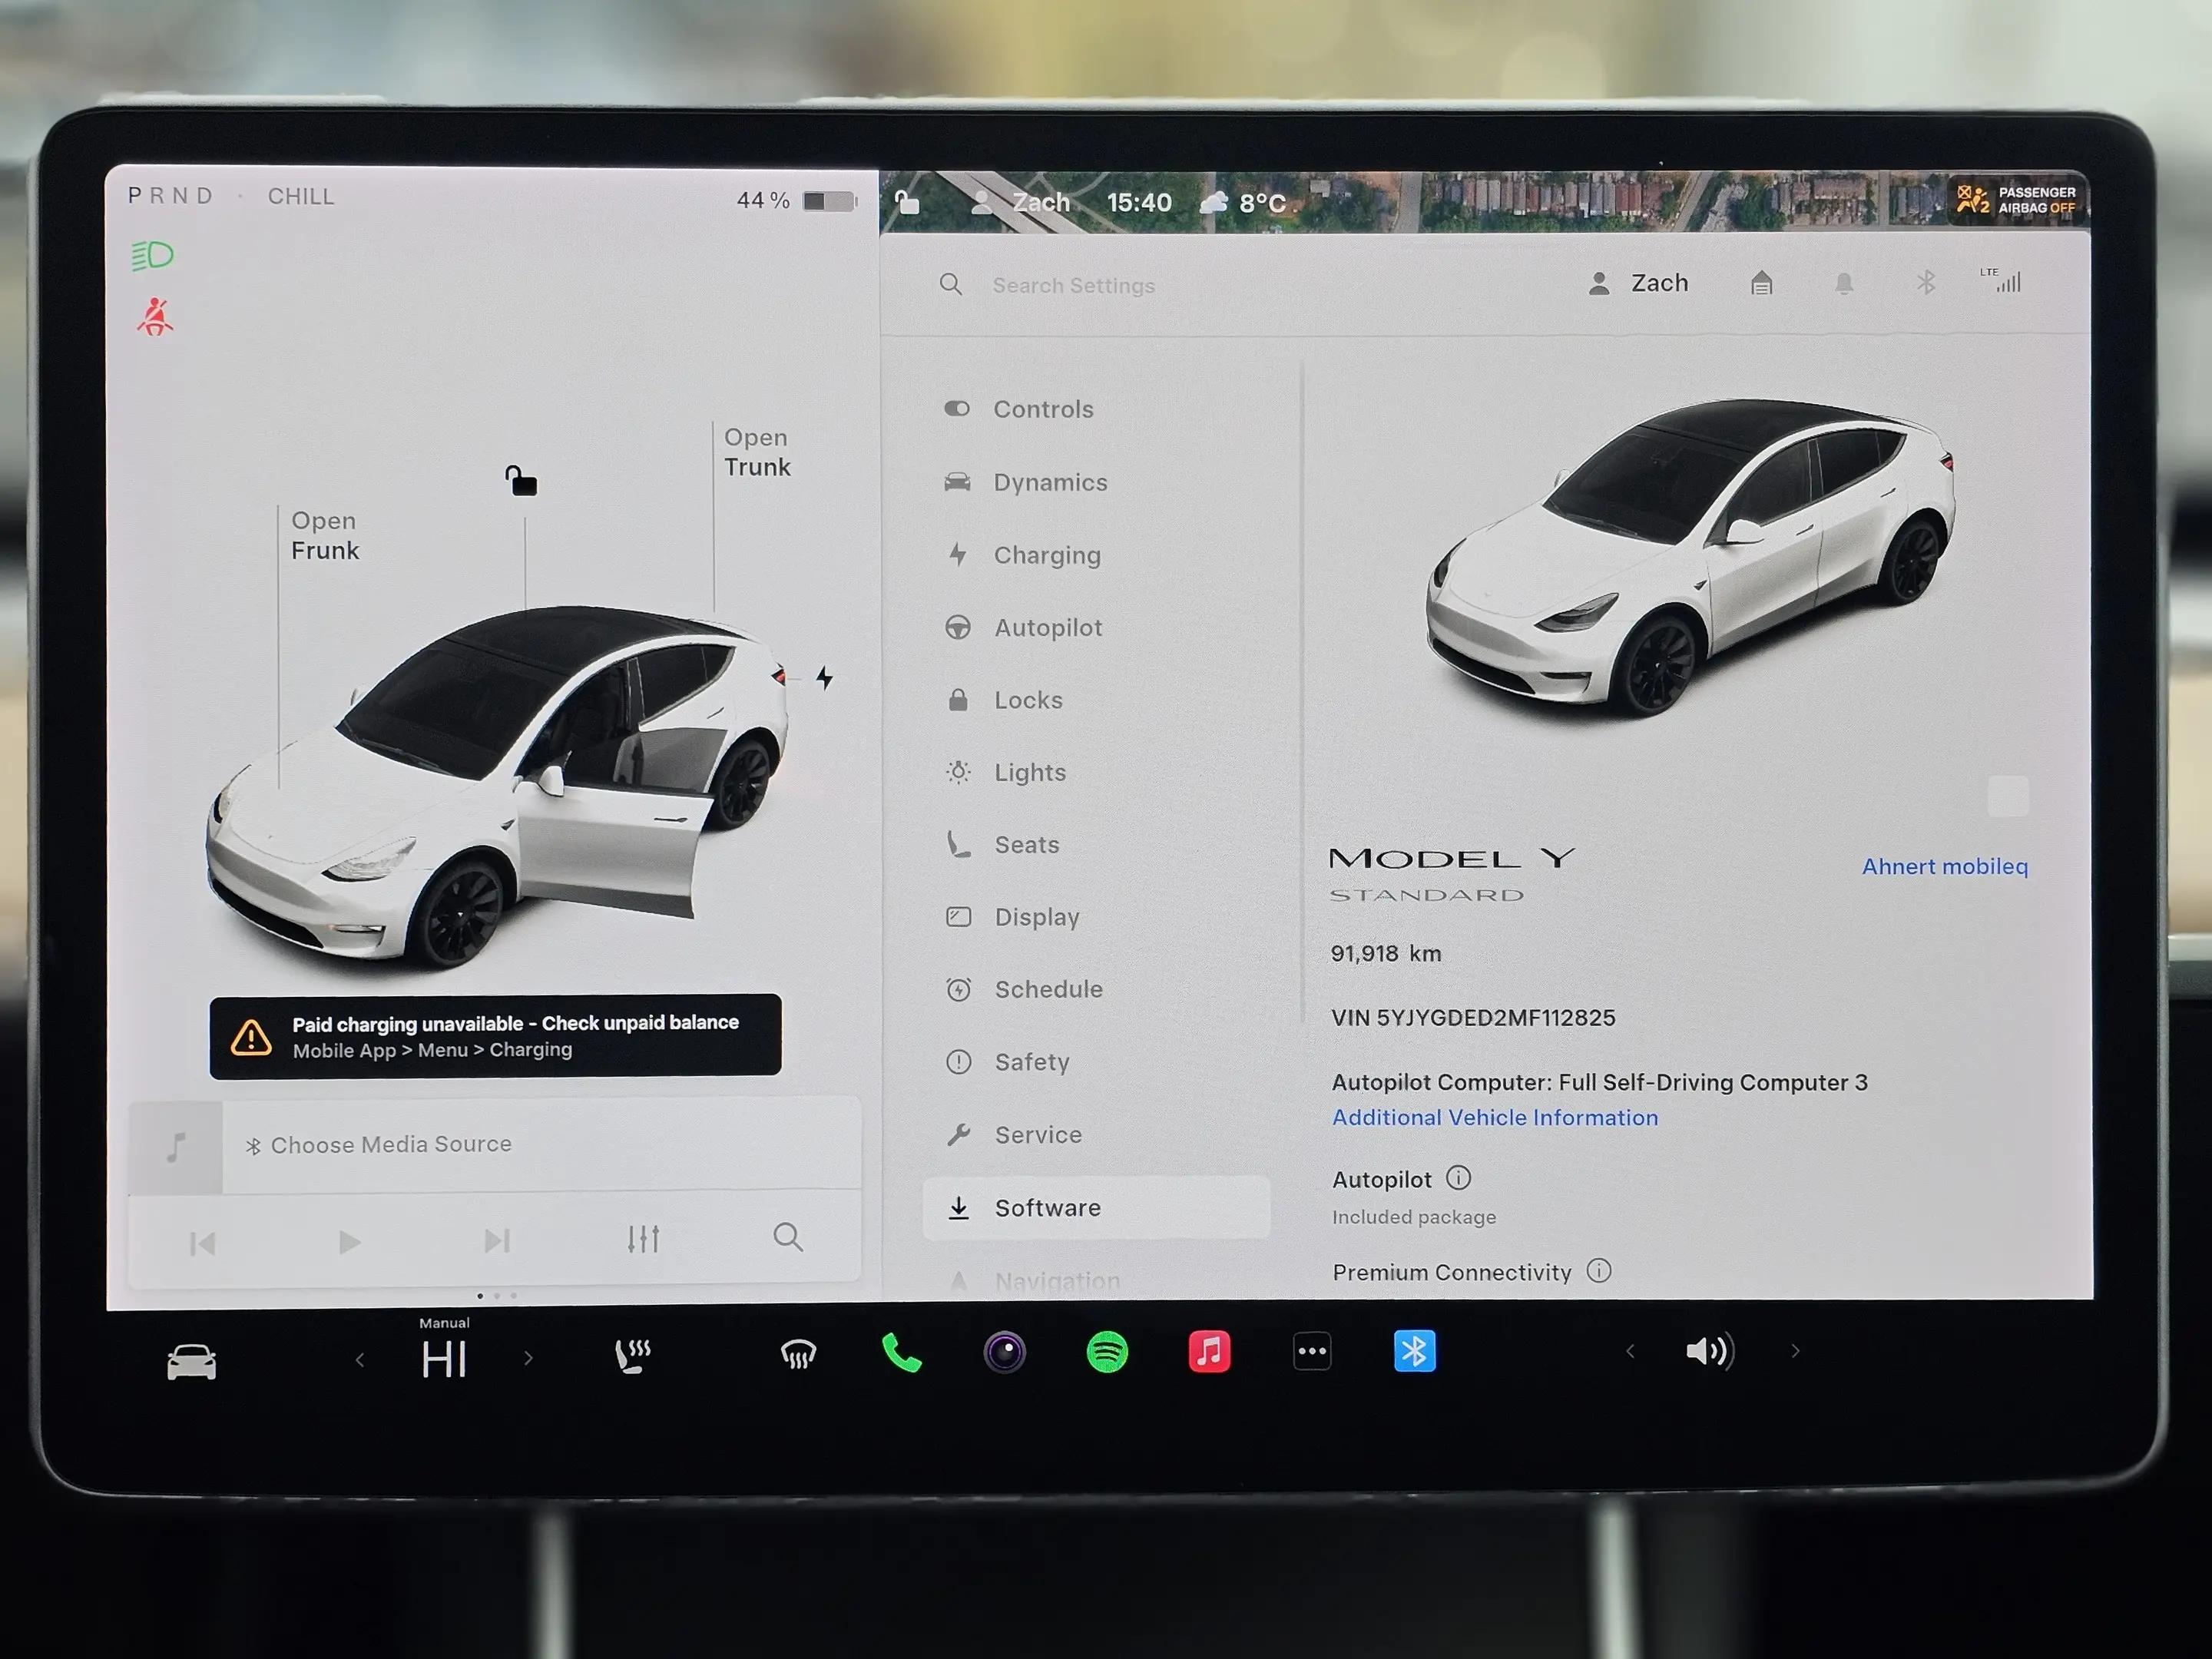Open the Phone app

[x=901, y=1353]
